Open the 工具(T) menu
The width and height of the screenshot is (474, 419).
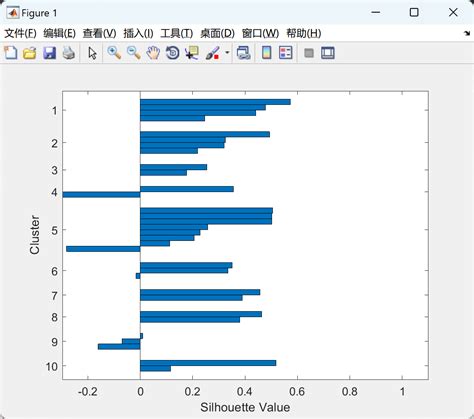coord(177,33)
